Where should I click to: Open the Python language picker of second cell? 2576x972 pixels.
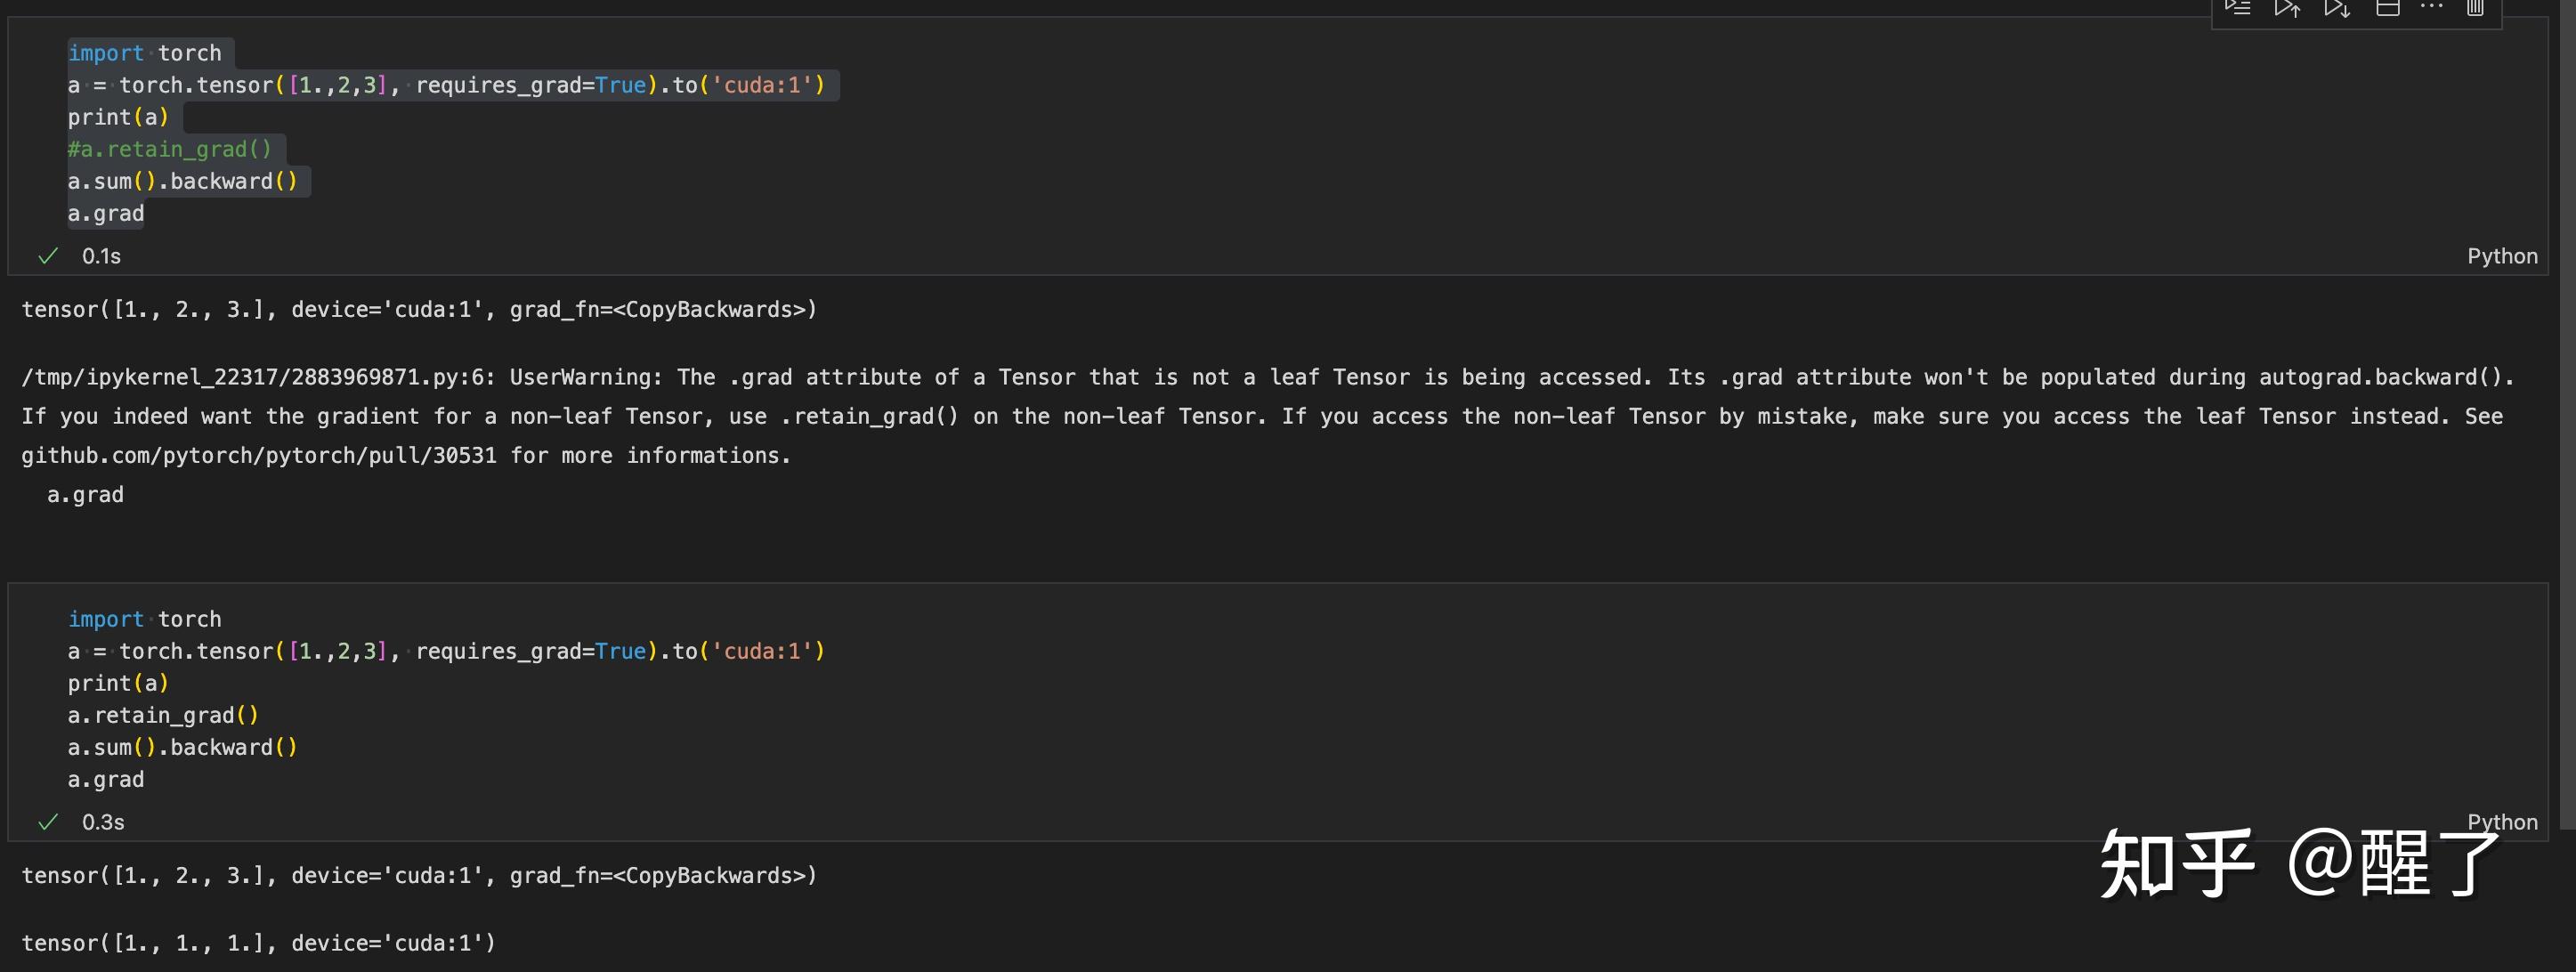pos(2502,821)
